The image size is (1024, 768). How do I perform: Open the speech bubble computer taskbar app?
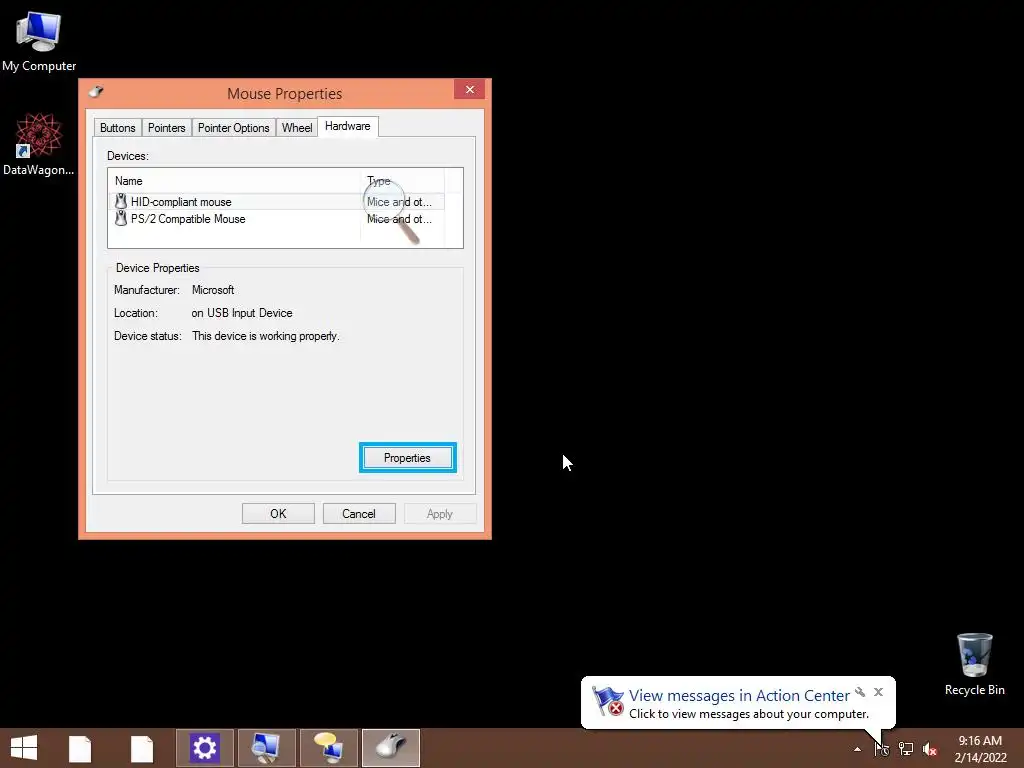[x=328, y=748]
